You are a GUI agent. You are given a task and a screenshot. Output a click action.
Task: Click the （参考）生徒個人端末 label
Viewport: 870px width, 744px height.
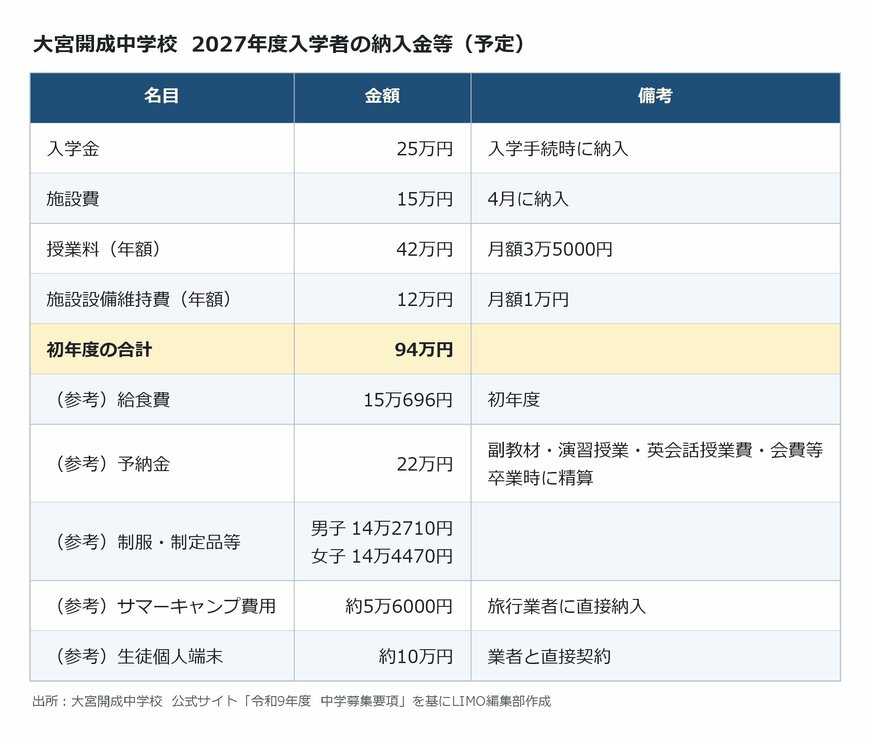pos(138,656)
